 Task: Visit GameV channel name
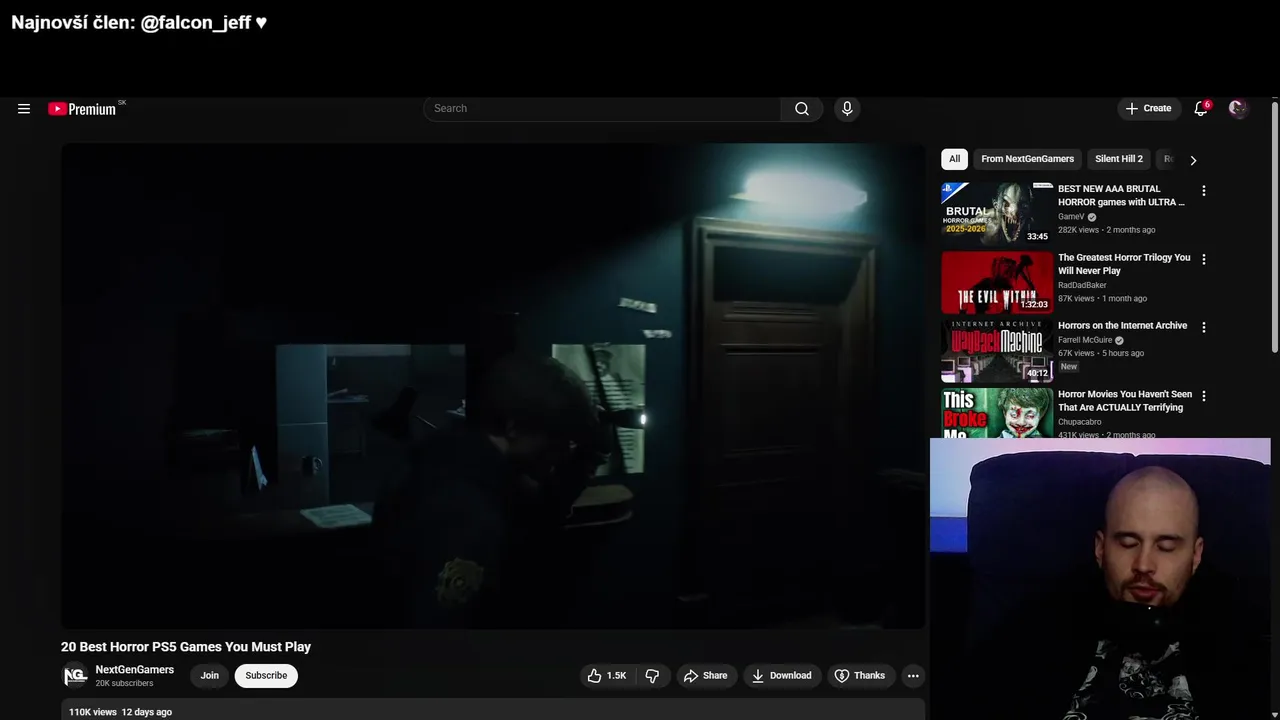(x=1071, y=217)
